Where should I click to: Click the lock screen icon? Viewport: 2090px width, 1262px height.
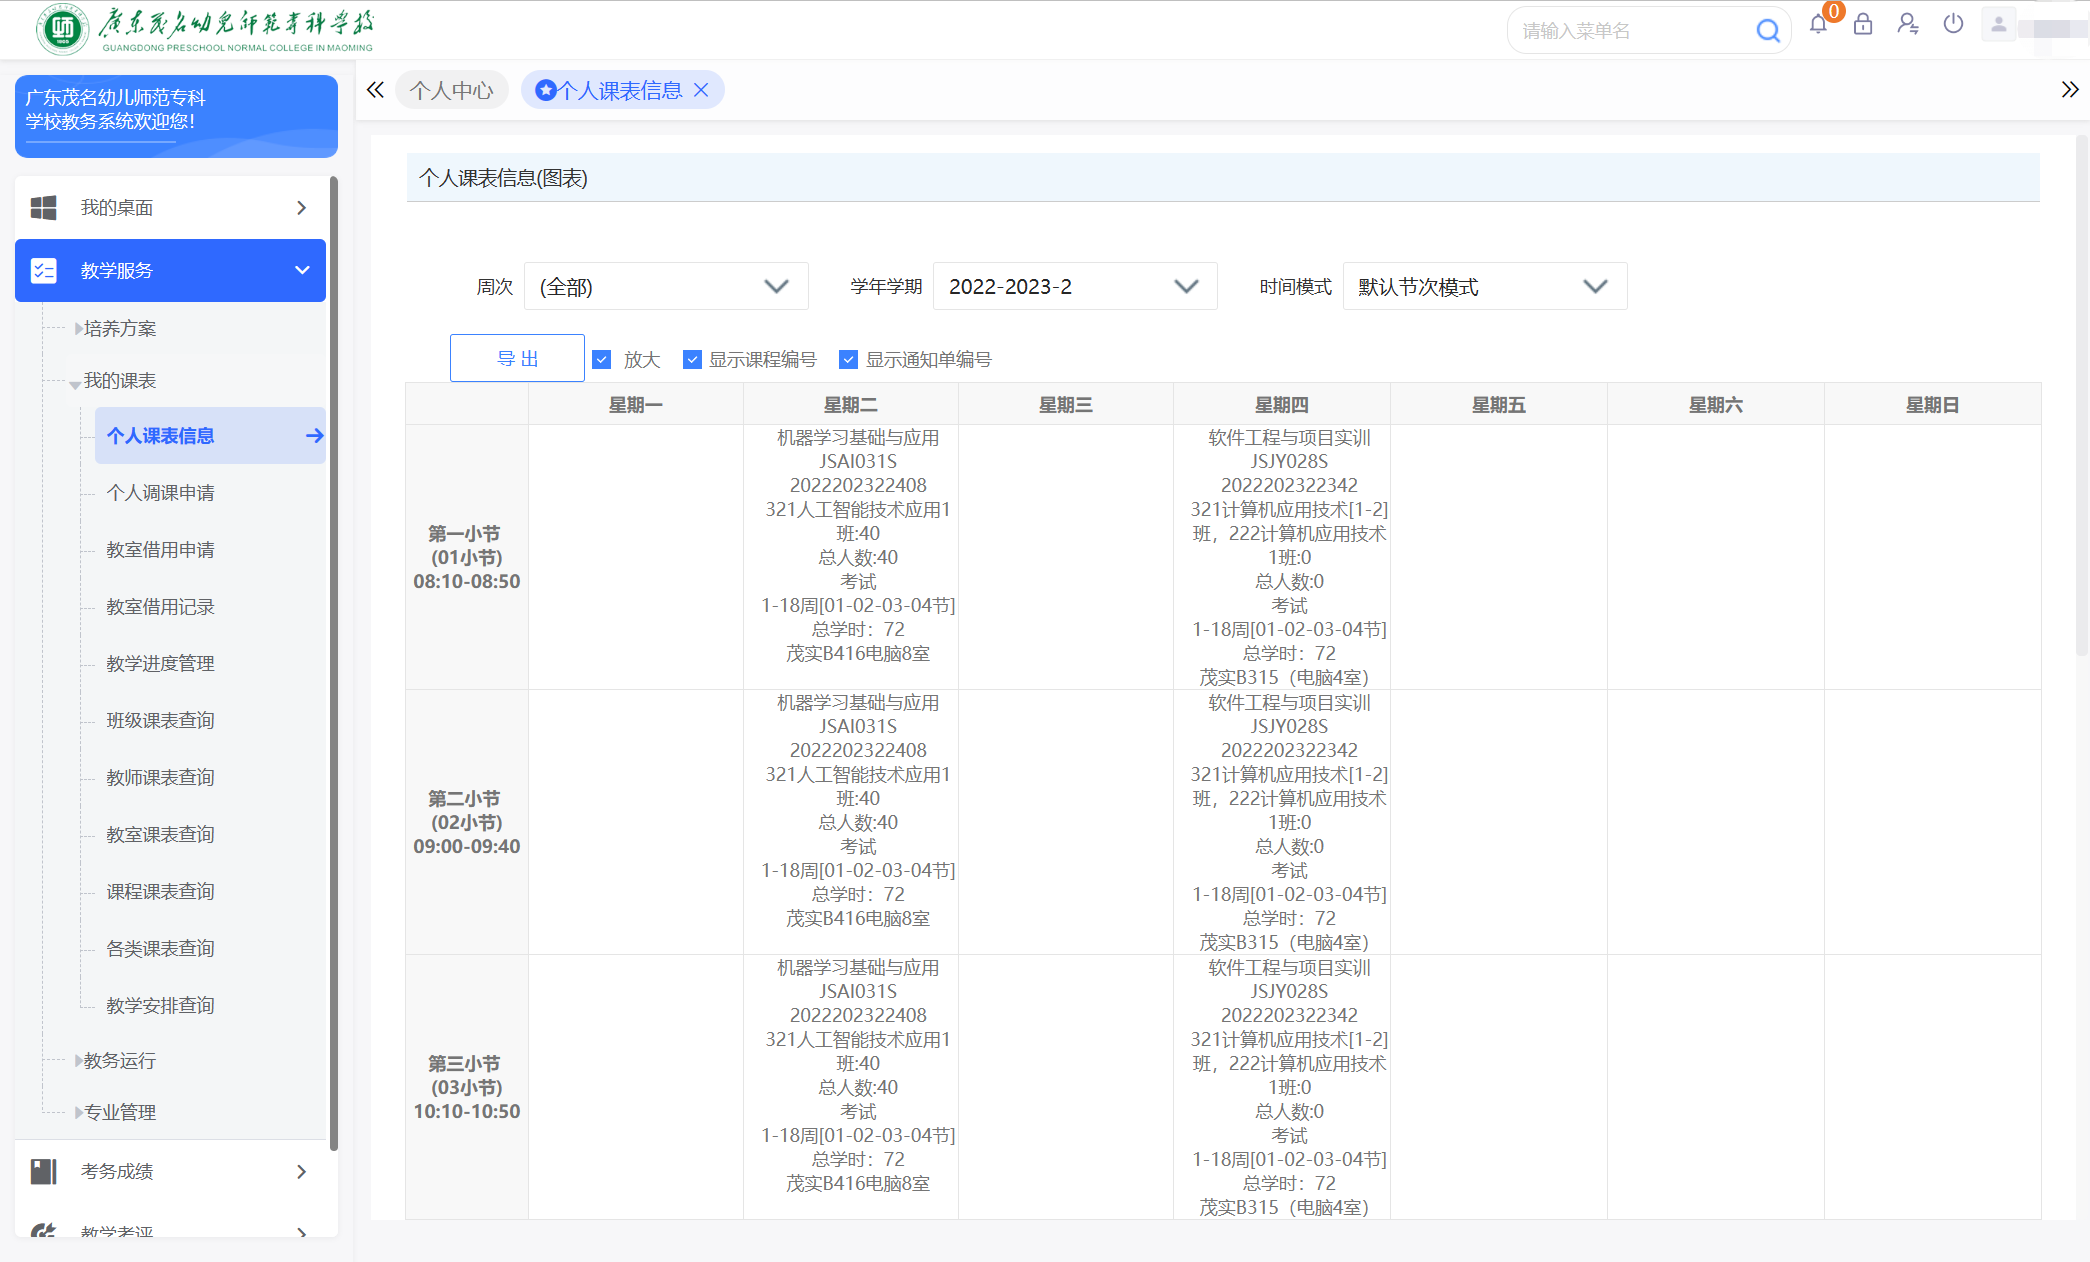(x=1862, y=25)
